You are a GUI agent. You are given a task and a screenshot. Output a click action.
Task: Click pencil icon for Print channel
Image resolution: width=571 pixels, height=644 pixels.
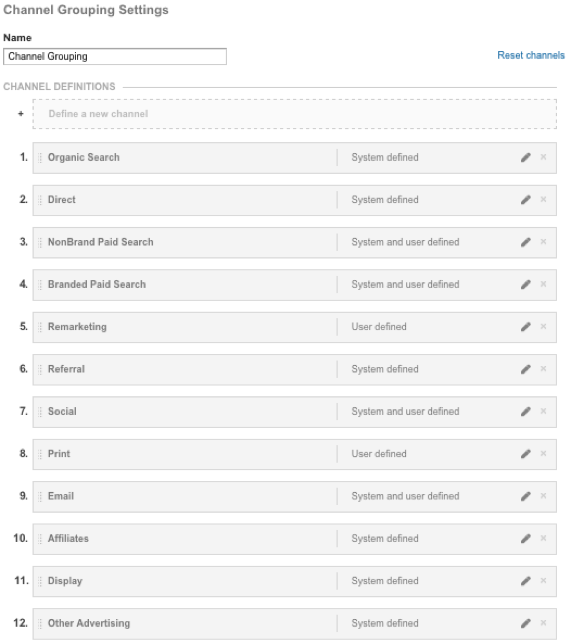click(525, 454)
